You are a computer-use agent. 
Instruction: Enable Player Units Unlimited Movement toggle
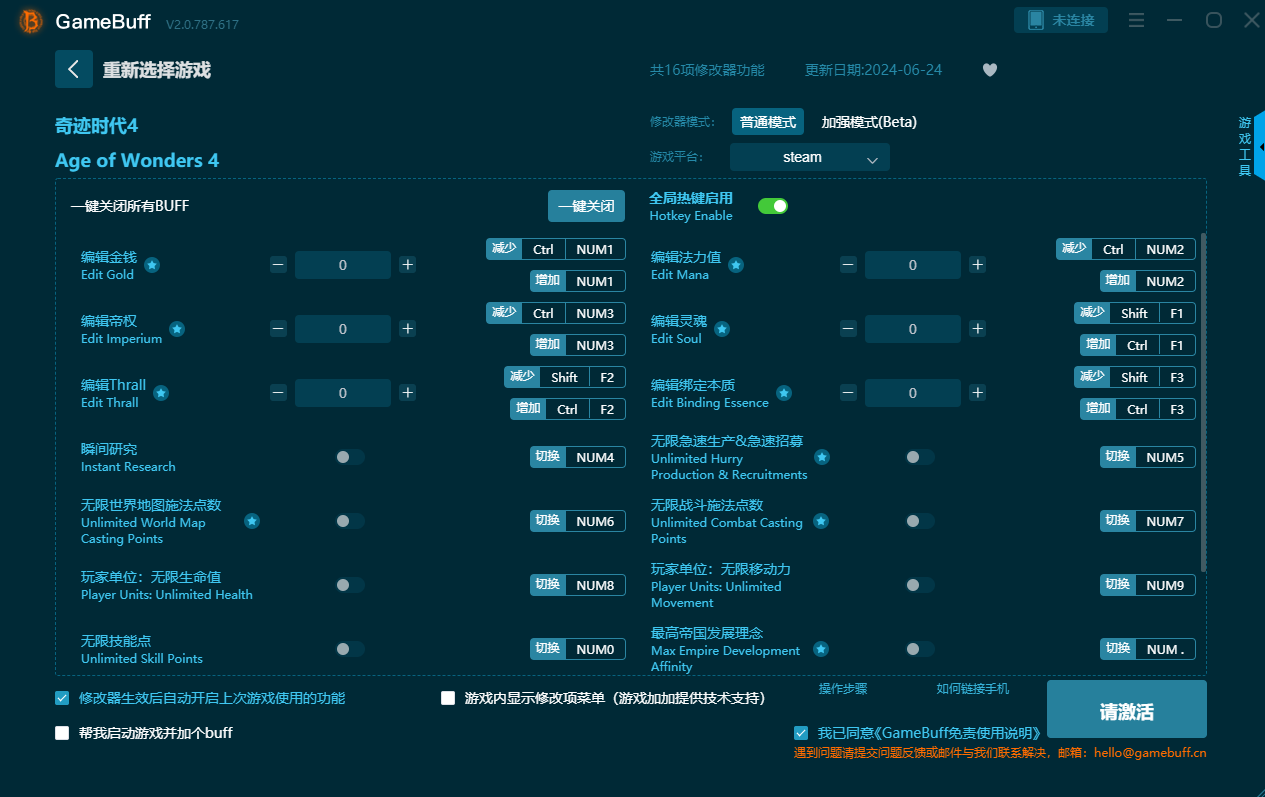point(919,585)
